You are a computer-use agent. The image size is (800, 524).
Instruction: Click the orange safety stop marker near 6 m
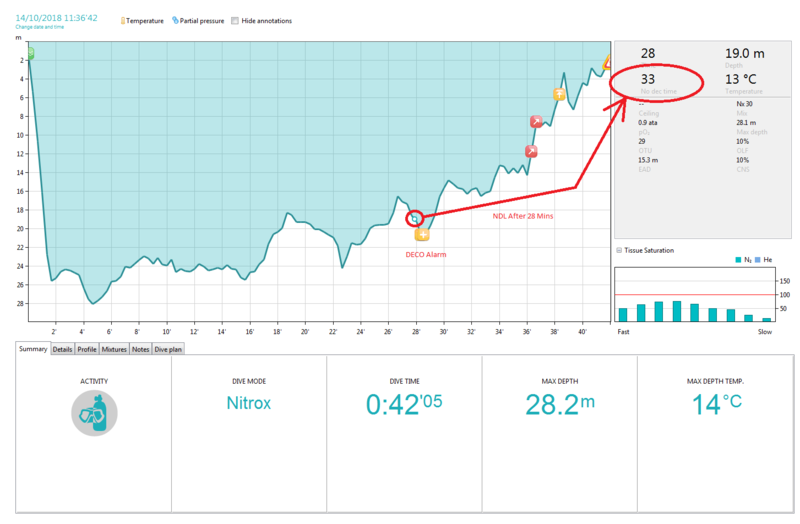559,94
